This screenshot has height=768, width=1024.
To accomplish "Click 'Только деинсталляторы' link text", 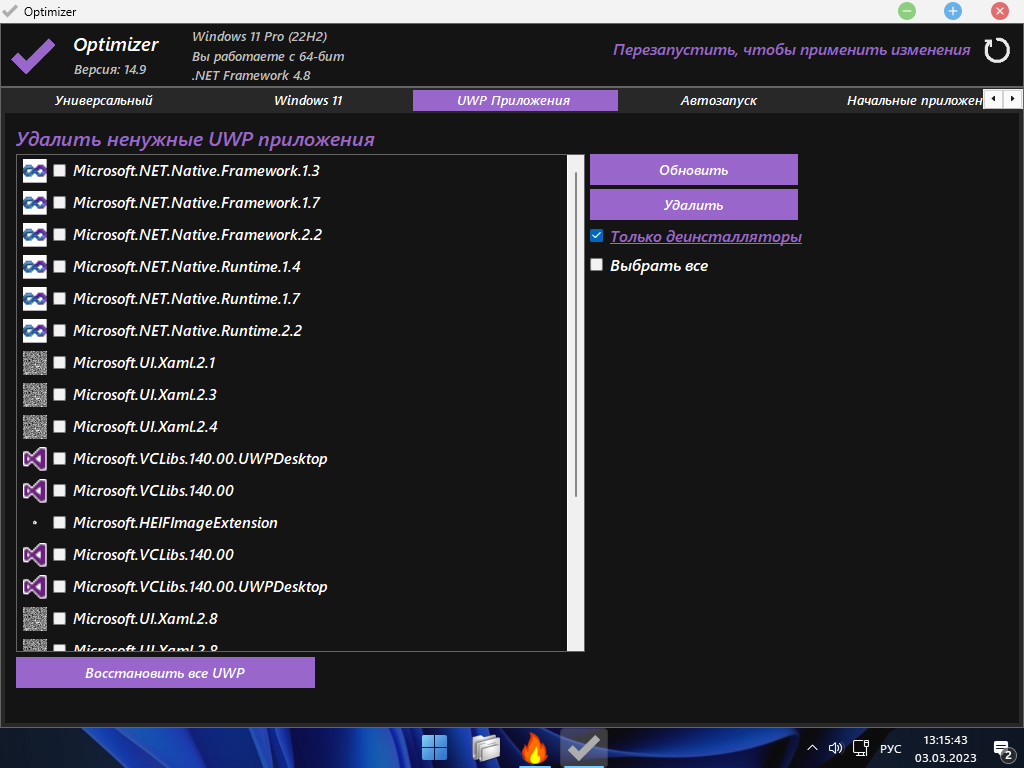I will point(706,236).
